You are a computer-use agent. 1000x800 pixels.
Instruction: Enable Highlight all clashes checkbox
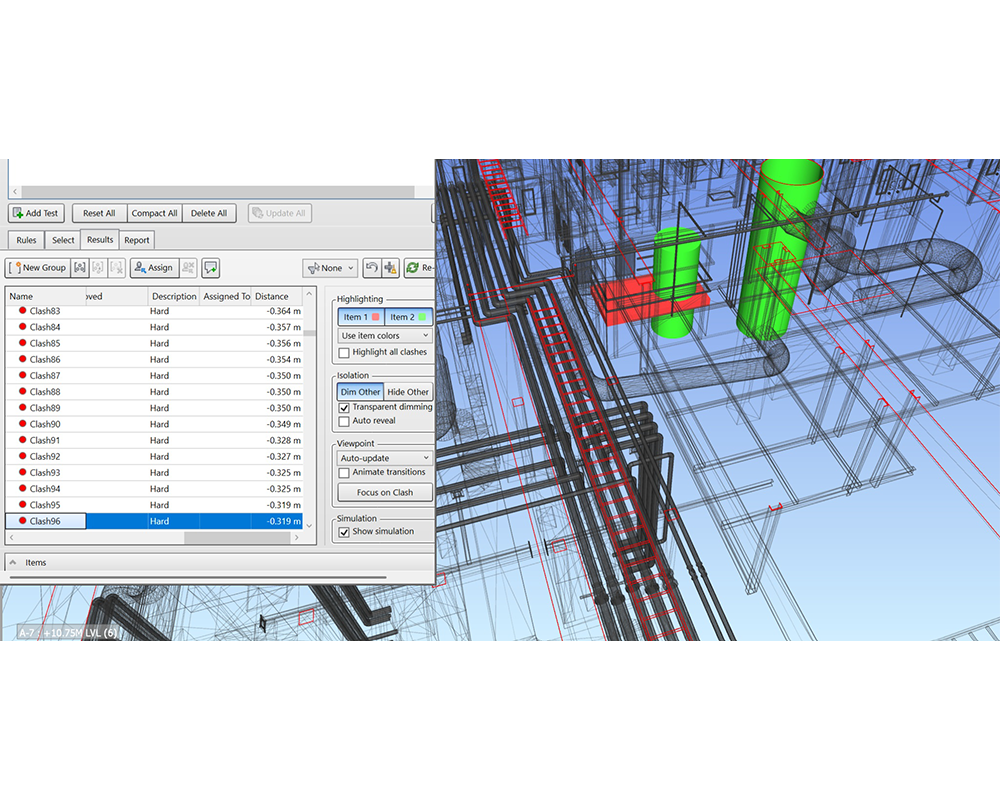tap(344, 352)
